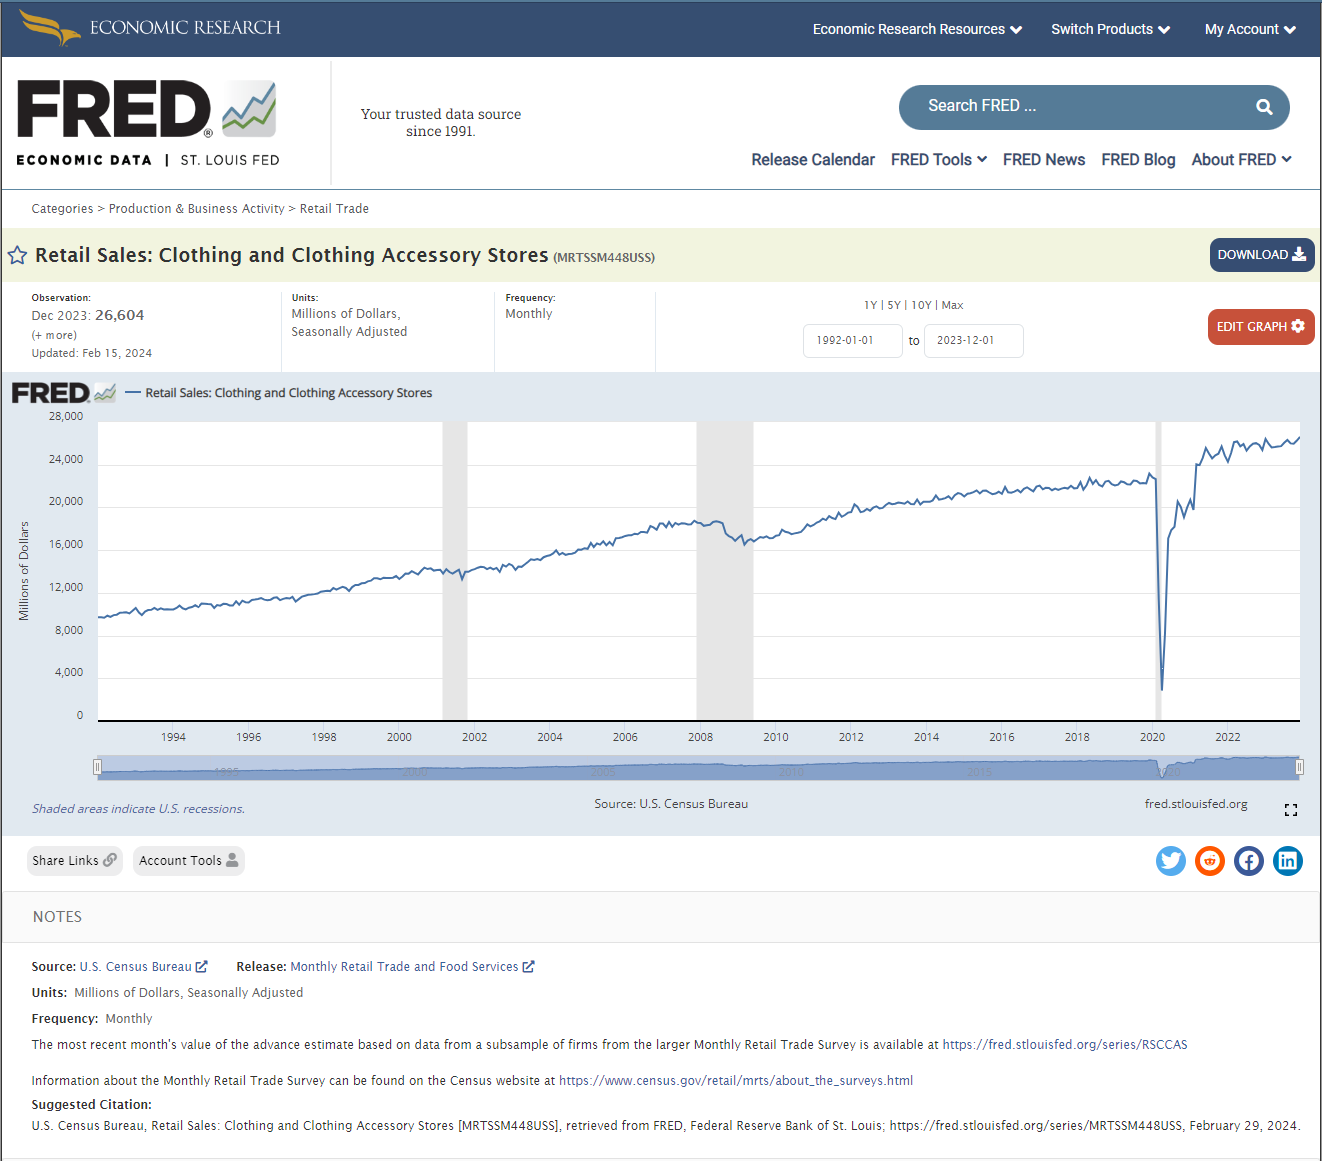Expand the graph to fullscreen
This screenshot has height=1161, width=1322.
coord(1290,809)
